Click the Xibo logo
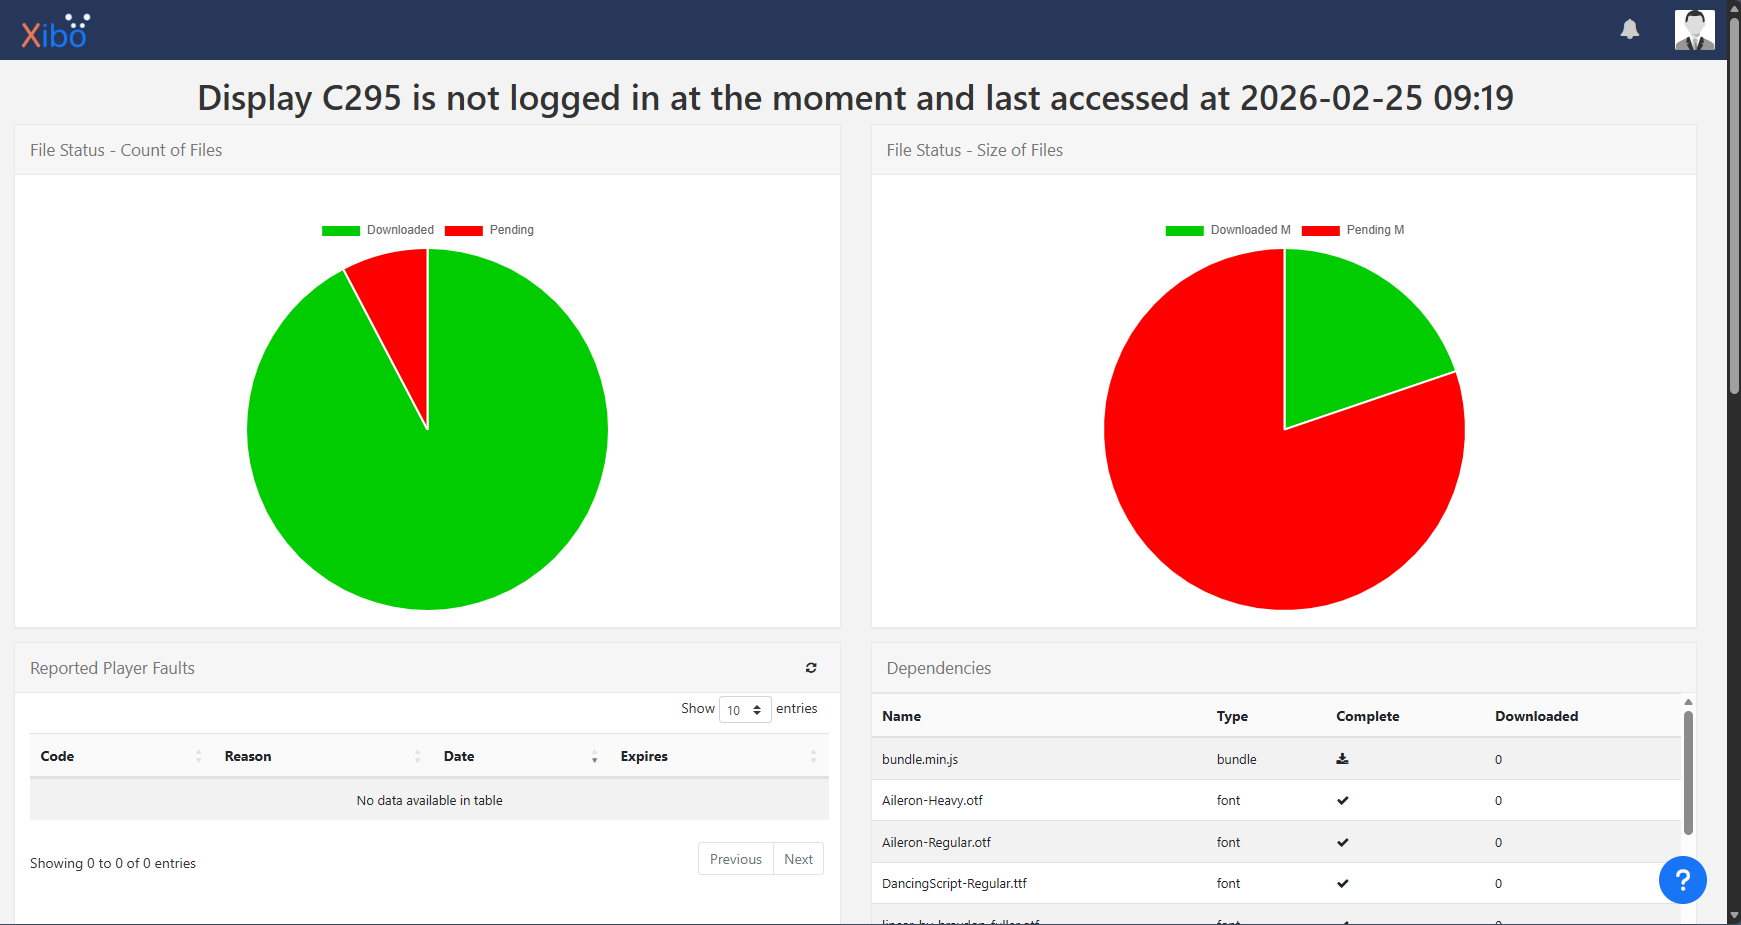Viewport: 1741px width, 925px height. pyautogui.click(x=55, y=32)
